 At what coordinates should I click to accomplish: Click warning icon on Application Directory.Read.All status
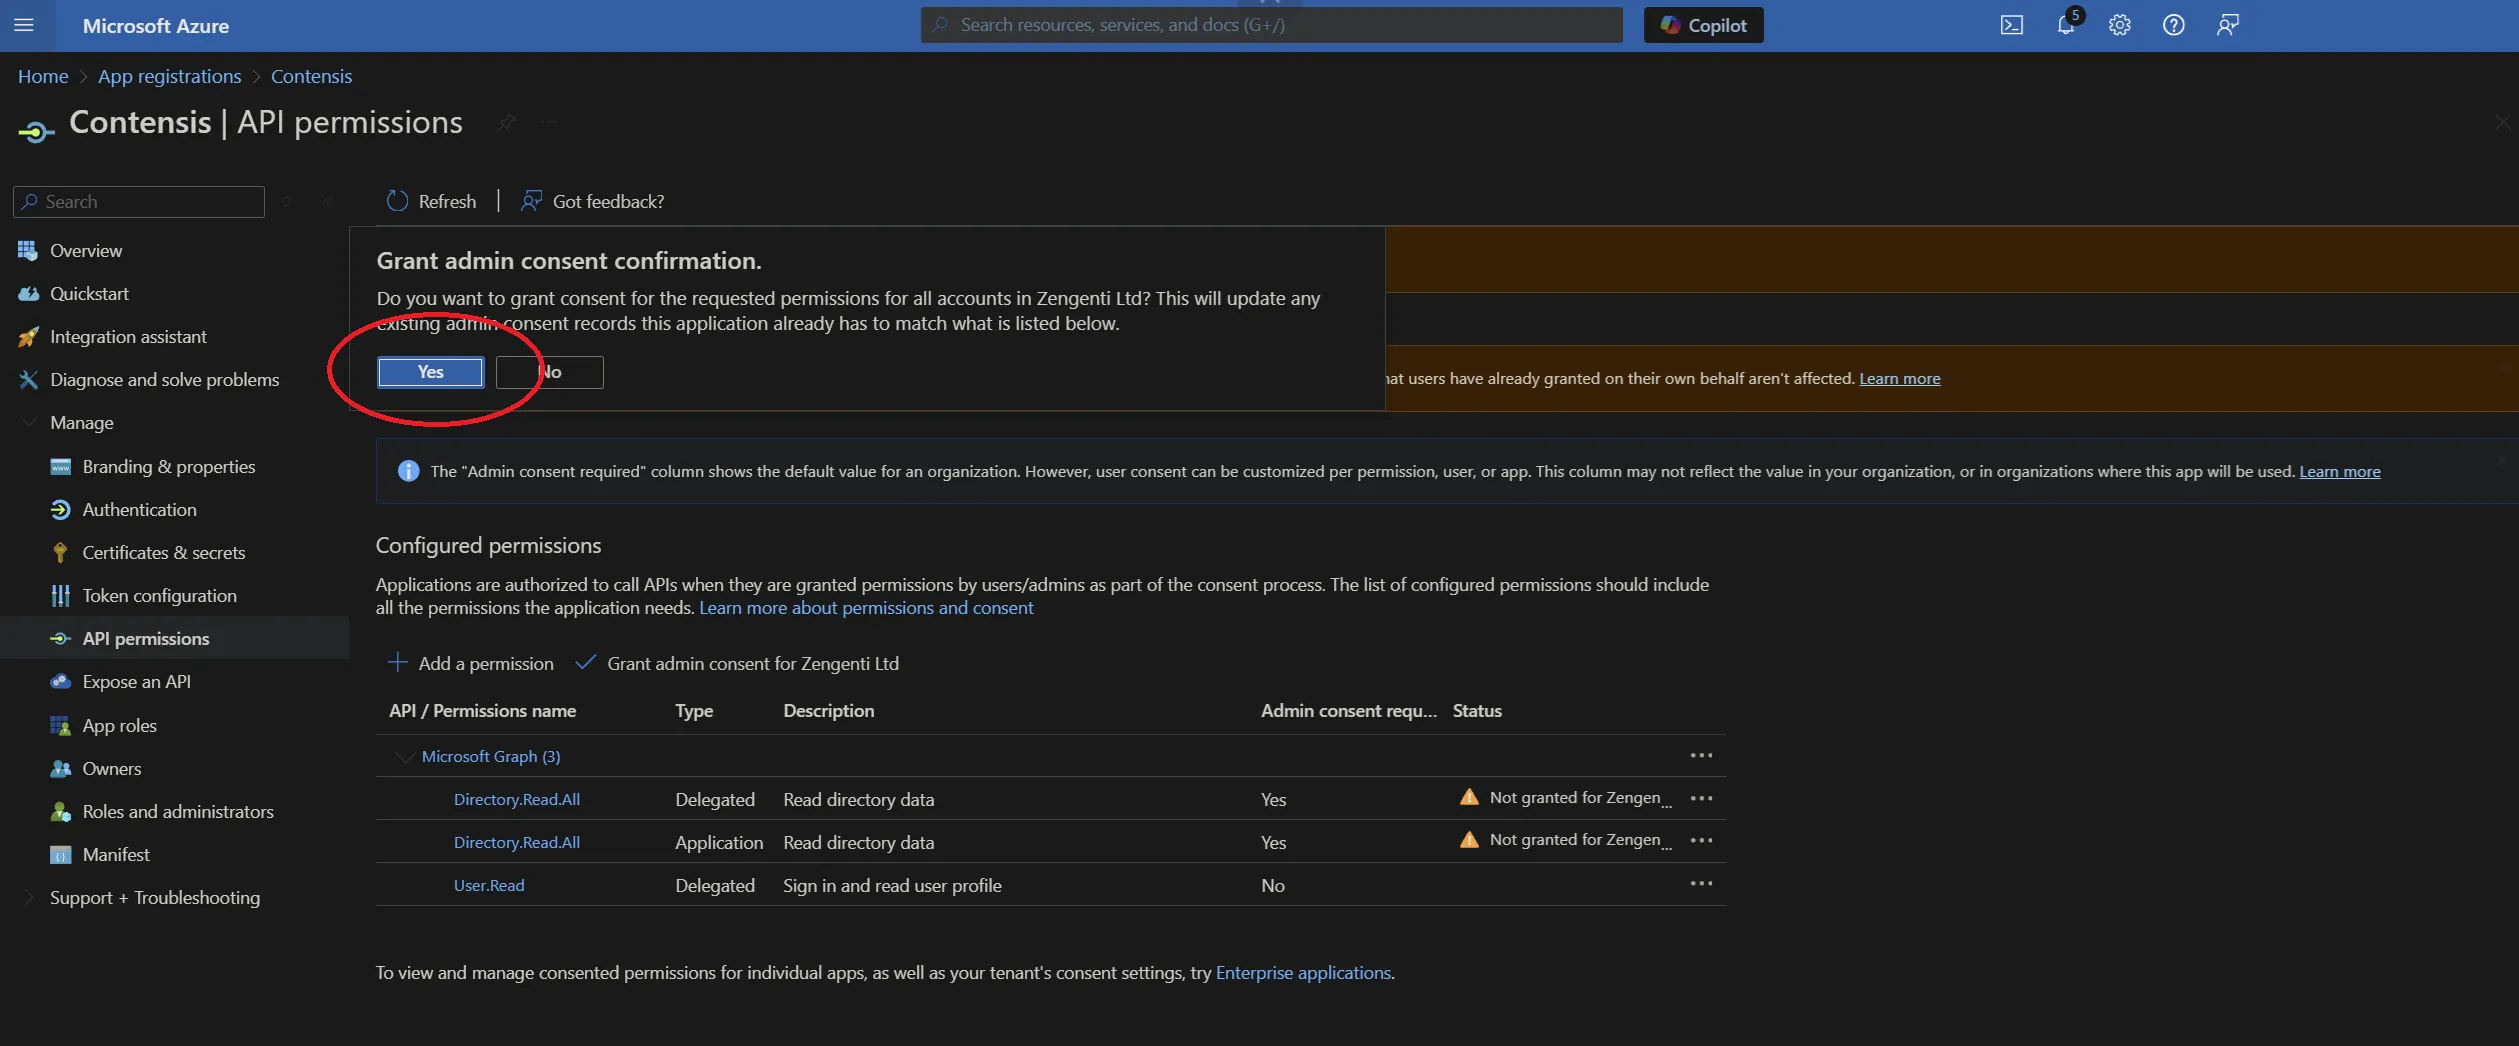[1469, 840]
